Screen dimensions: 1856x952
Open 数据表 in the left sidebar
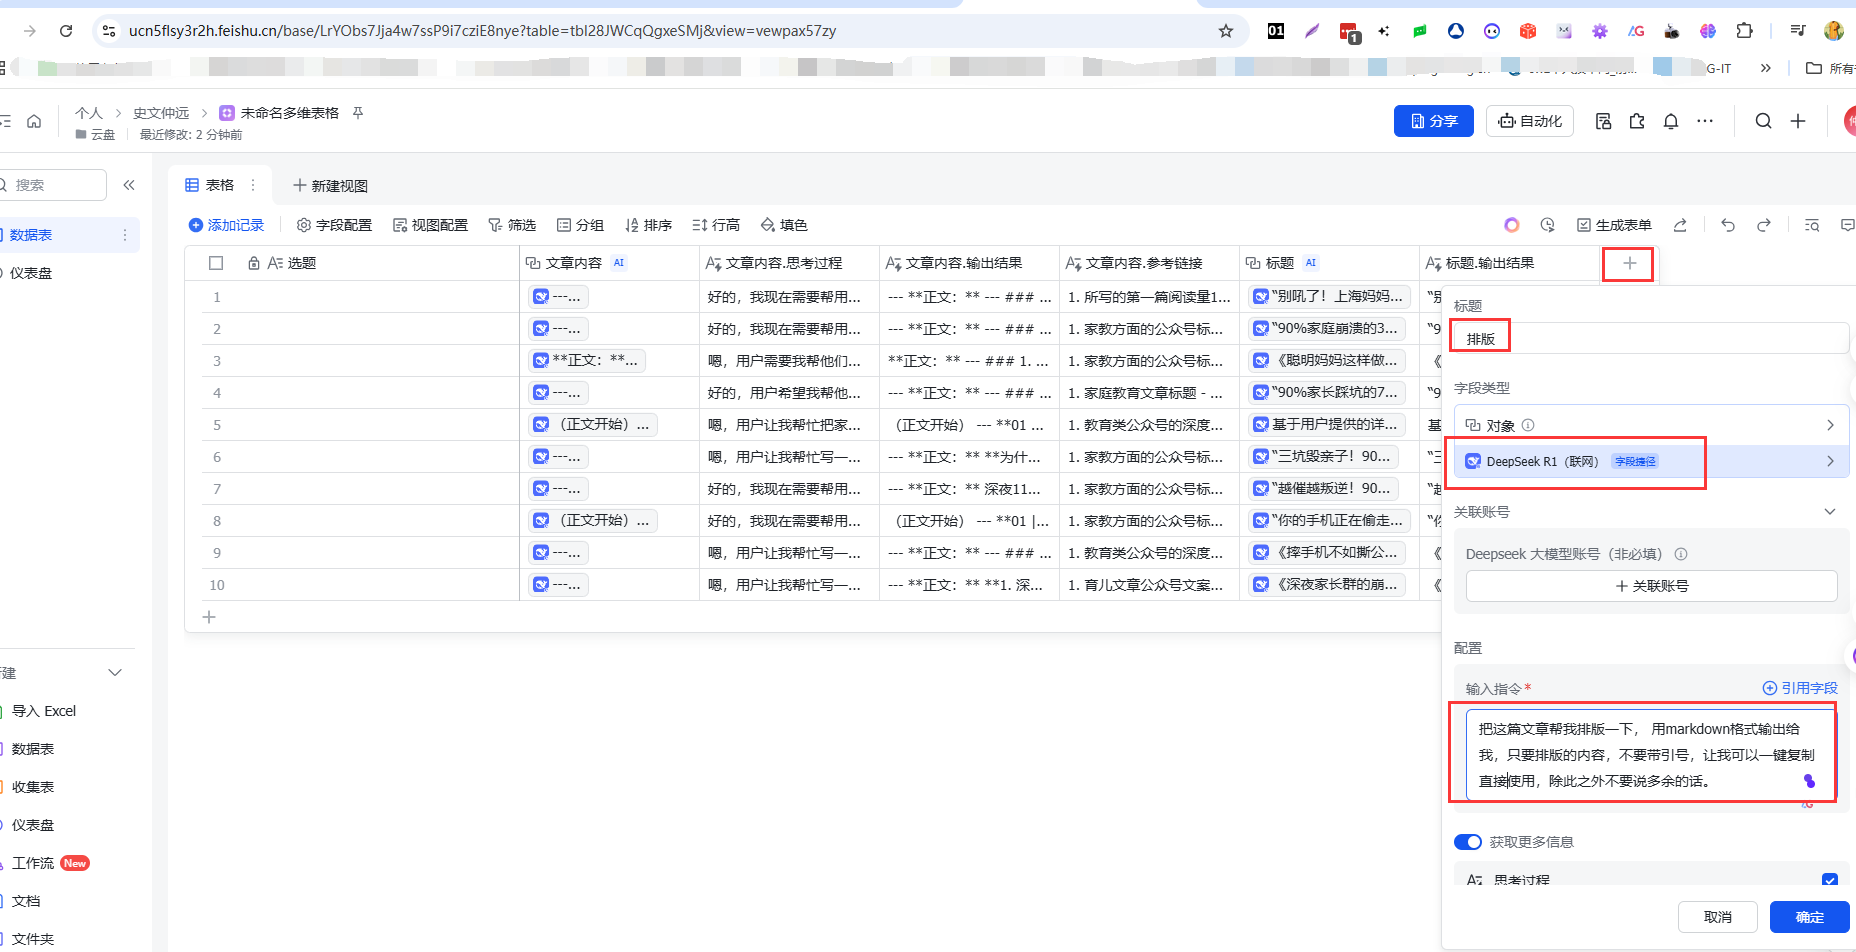coord(31,235)
